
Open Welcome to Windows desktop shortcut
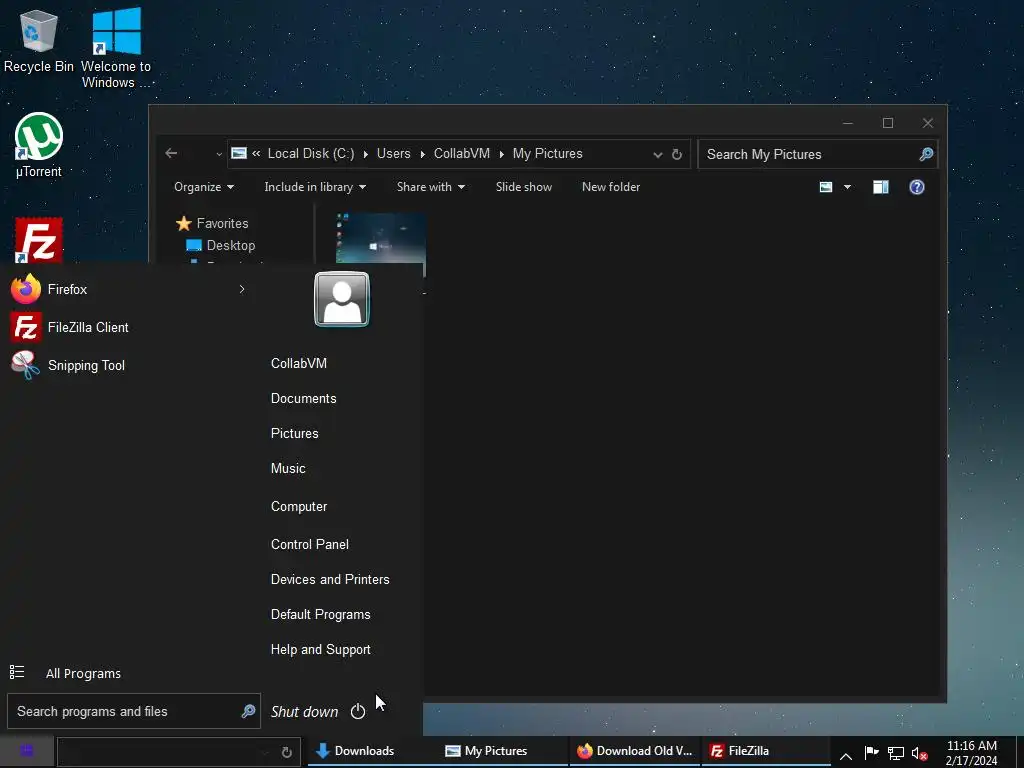pyautogui.click(x=116, y=48)
